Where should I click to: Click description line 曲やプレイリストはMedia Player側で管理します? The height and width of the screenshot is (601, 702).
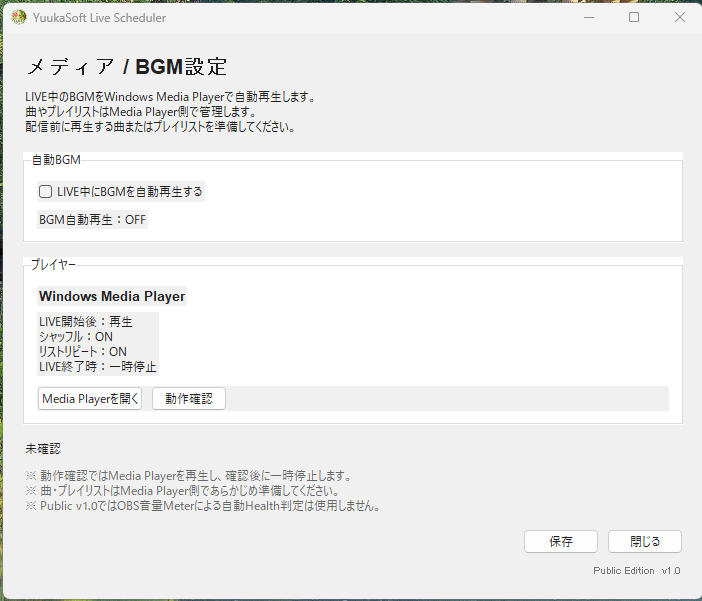[141, 112]
